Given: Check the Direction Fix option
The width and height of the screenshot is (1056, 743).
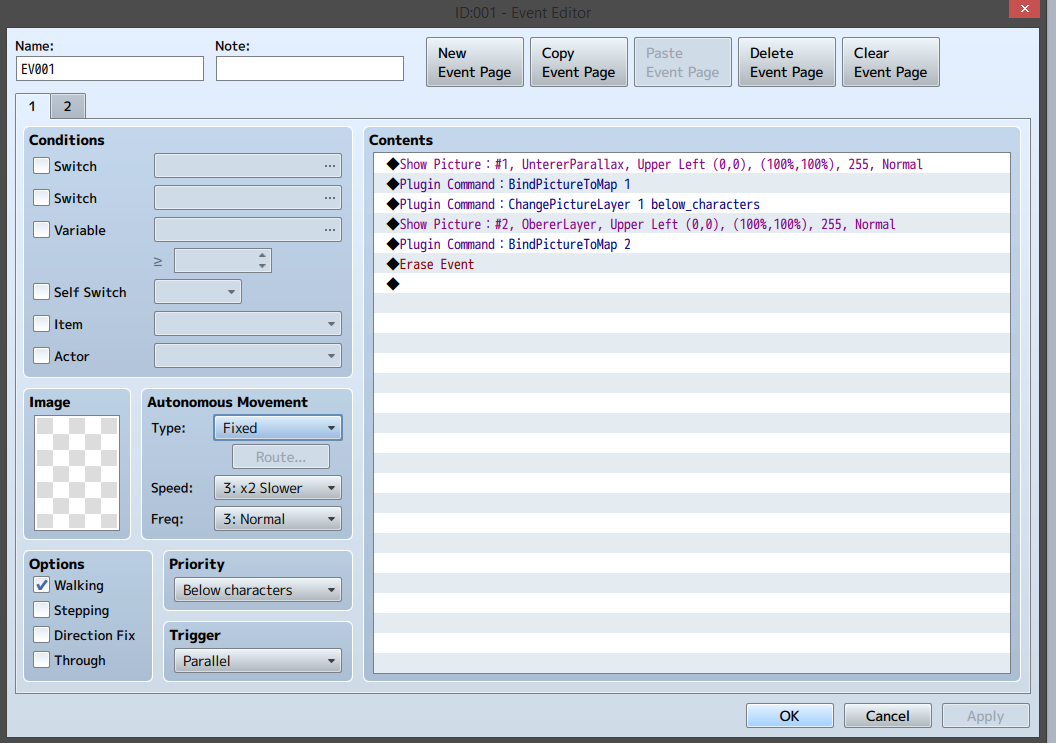Looking at the screenshot, I should 41,635.
